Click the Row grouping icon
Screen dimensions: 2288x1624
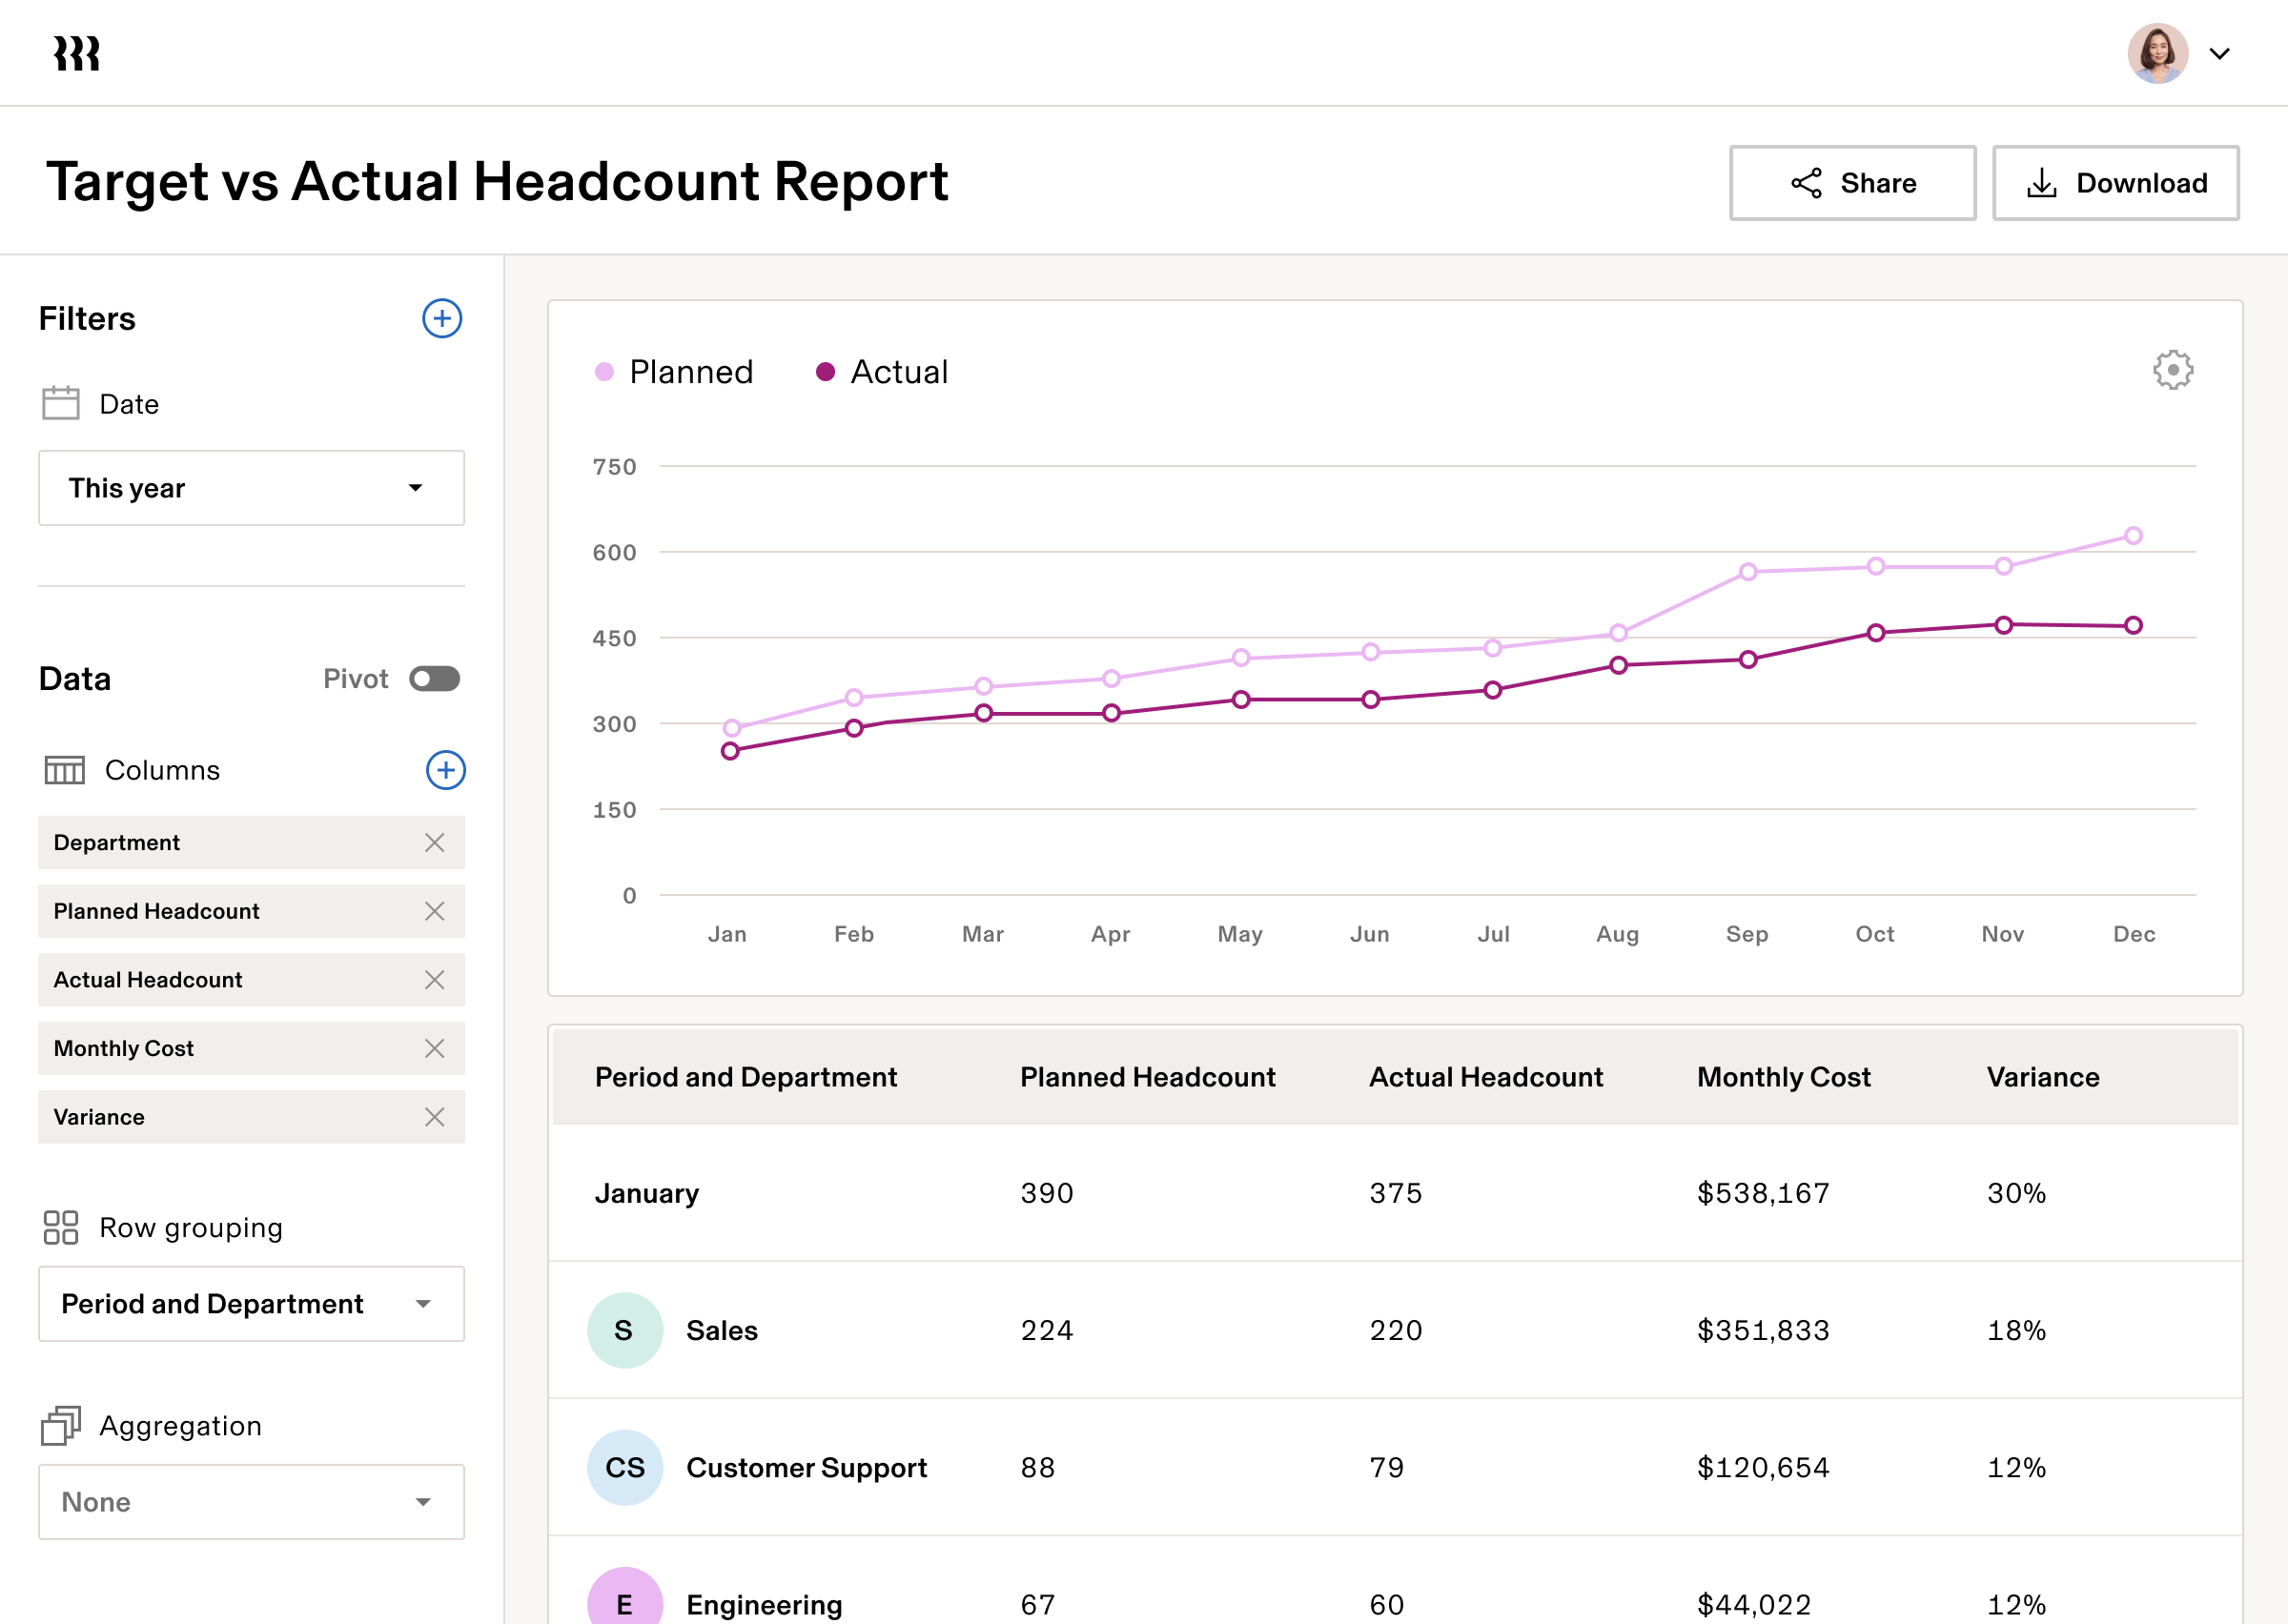62,1227
